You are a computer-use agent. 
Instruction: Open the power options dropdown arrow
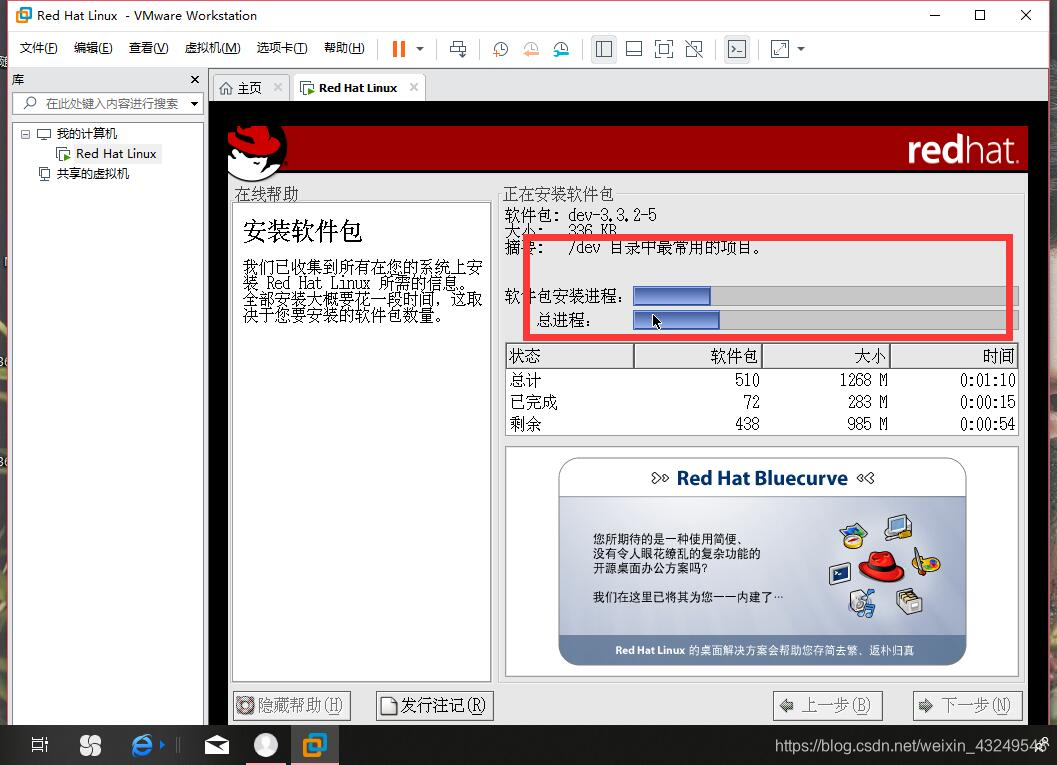420,49
